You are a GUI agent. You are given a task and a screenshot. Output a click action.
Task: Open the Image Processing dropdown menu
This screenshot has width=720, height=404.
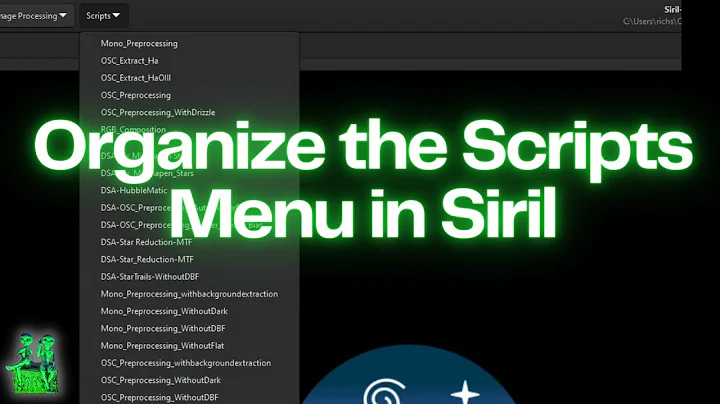click(36, 16)
